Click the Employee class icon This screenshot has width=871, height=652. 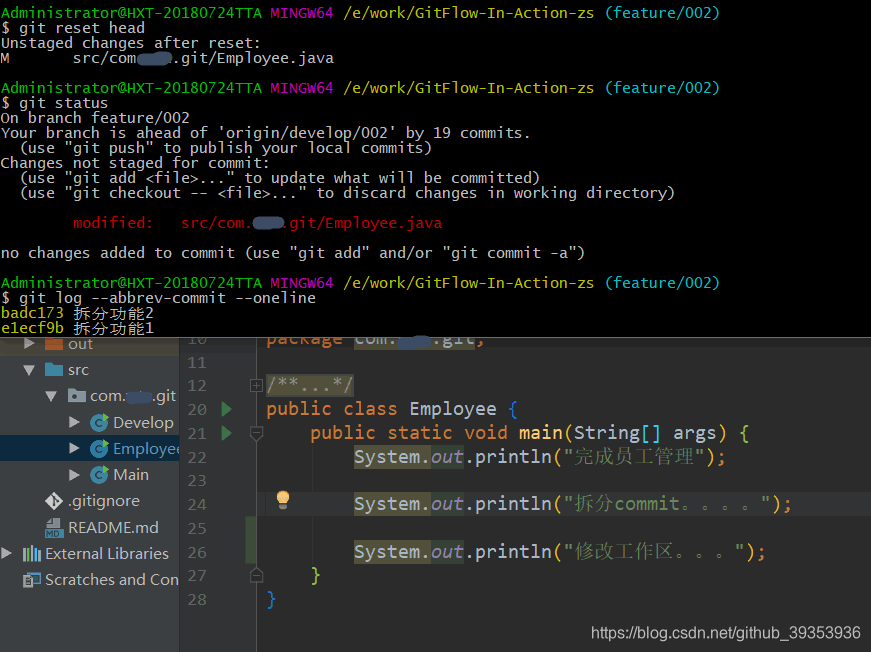click(x=99, y=449)
